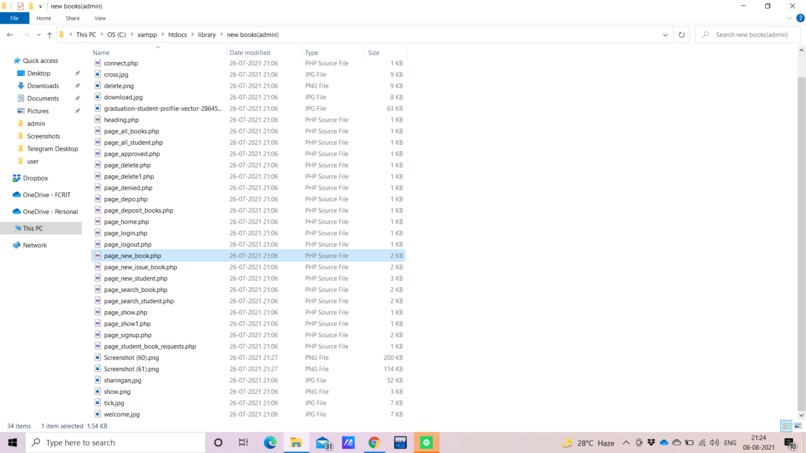Navigate to xampp in breadcrumb
Image resolution: width=806 pixels, height=453 pixels.
point(147,34)
